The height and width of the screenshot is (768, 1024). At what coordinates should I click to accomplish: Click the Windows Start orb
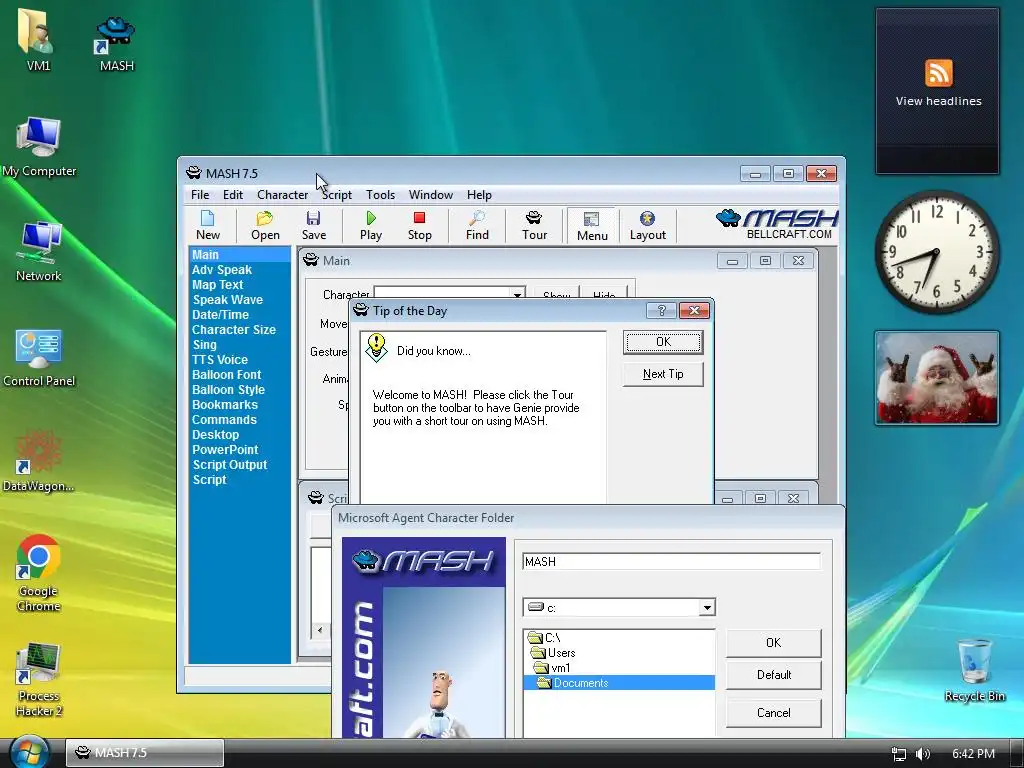coord(29,752)
